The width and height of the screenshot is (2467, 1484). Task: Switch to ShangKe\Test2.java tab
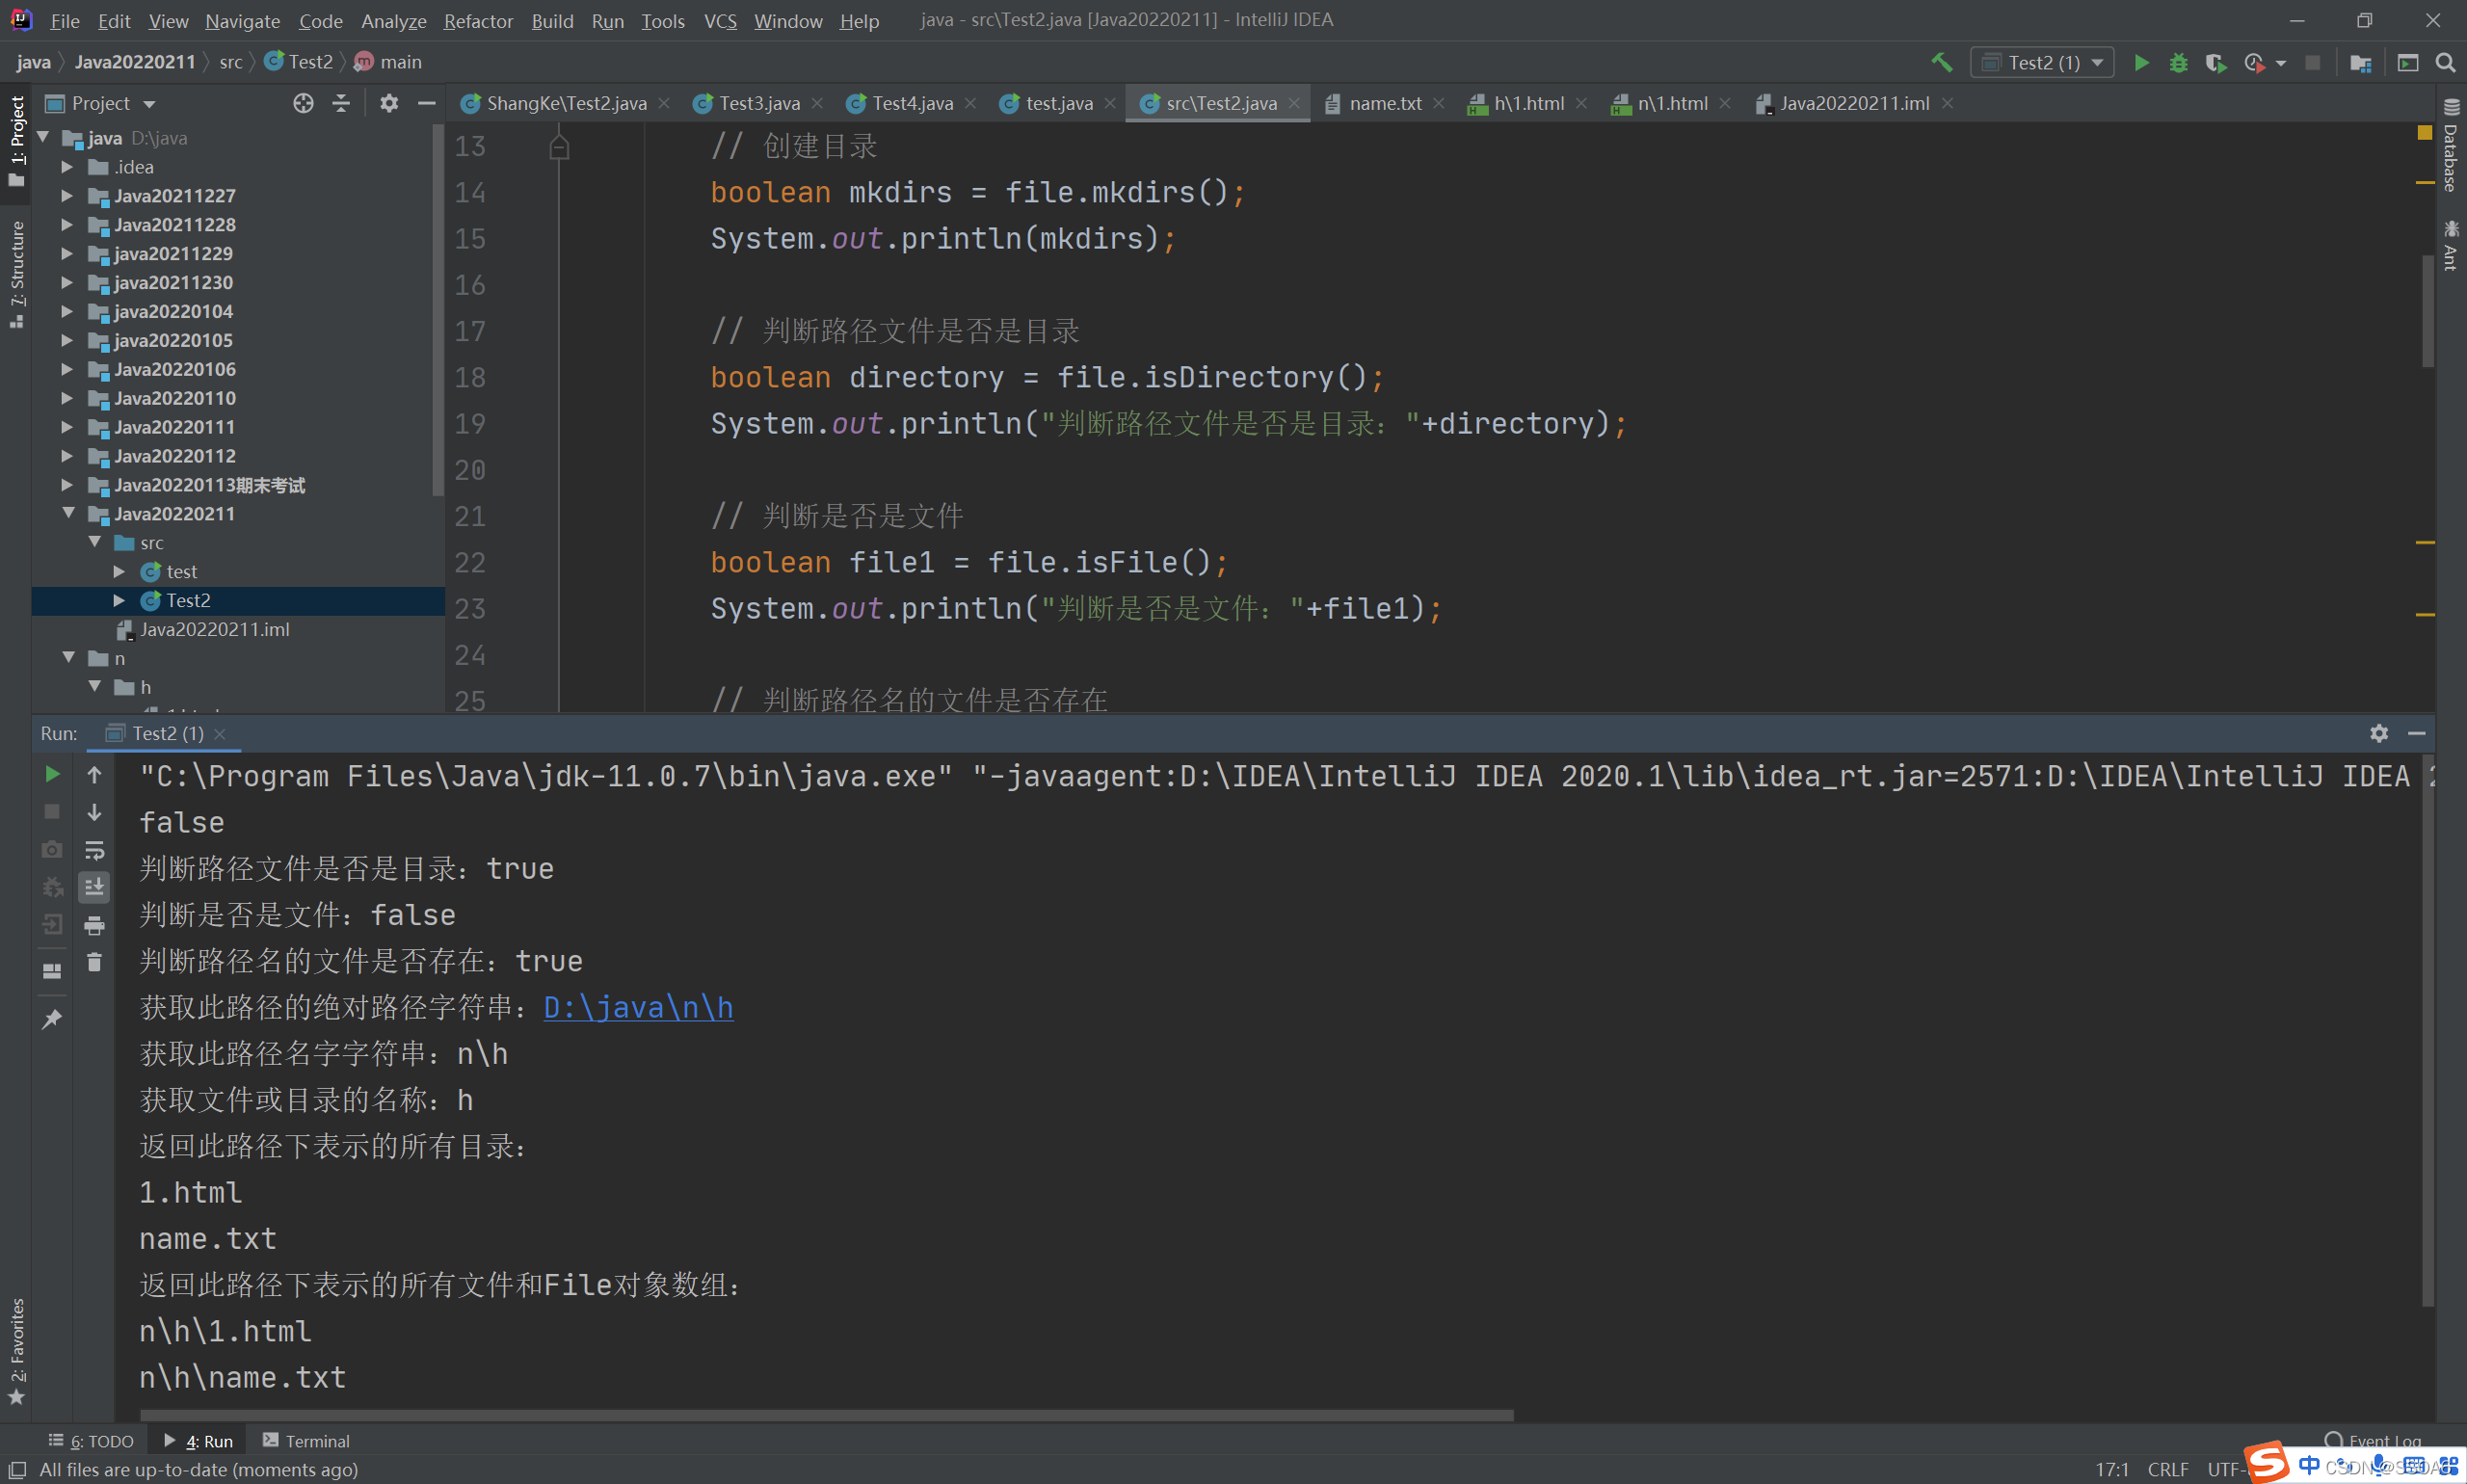tap(566, 103)
